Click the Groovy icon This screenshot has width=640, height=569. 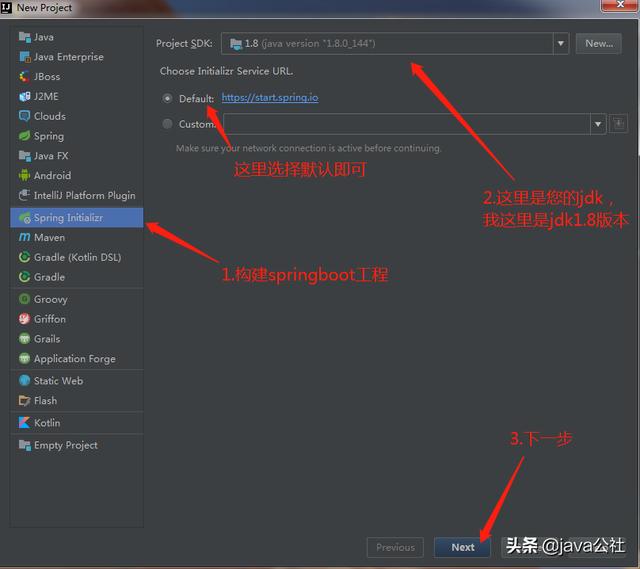pyautogui.click(x=24, y=299)
